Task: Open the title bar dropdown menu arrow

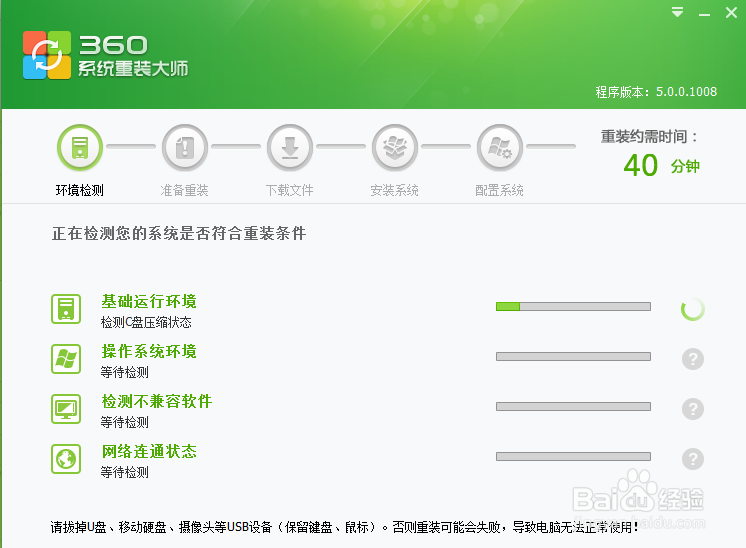Action: [678, 13]
